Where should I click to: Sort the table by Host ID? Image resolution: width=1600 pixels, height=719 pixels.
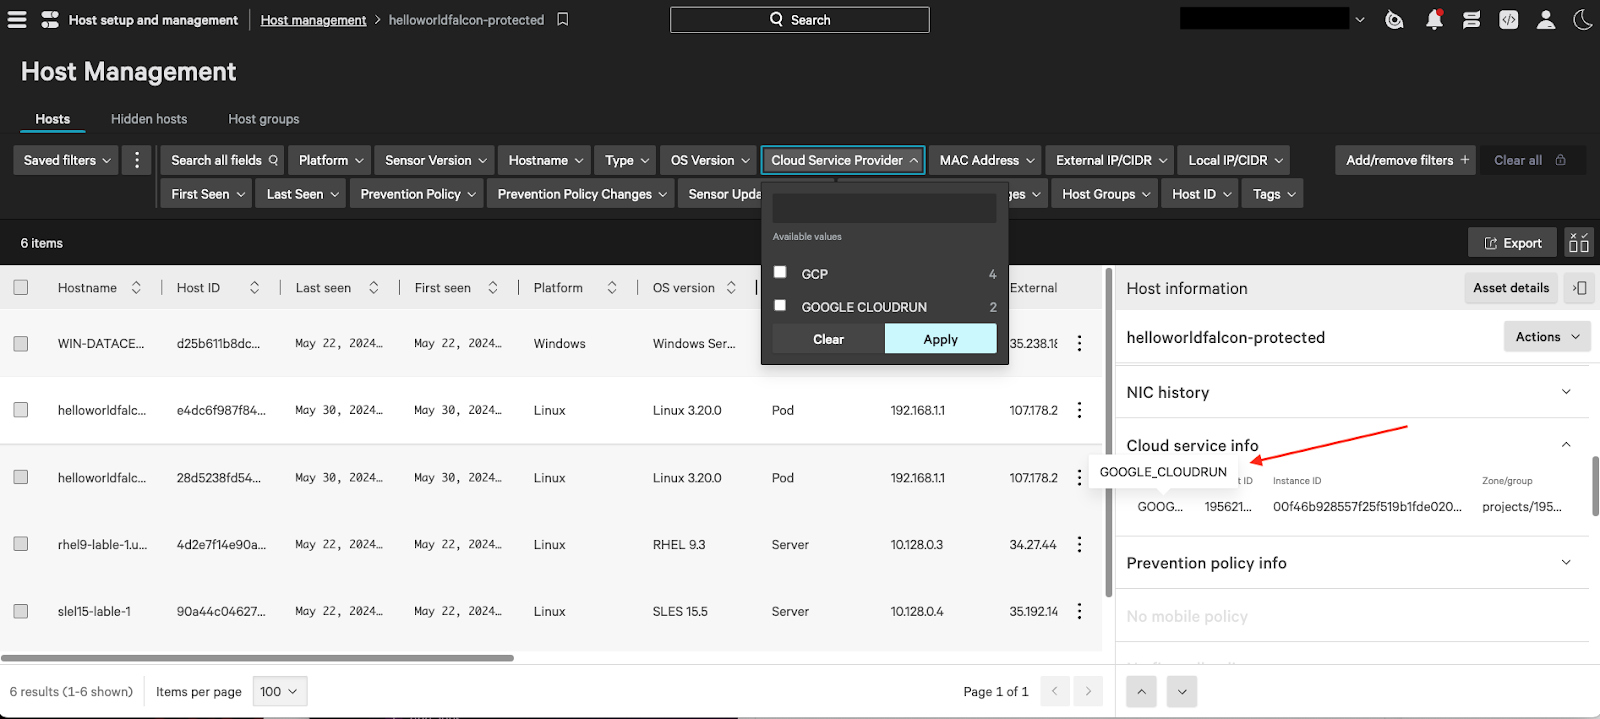click(255, 288)
